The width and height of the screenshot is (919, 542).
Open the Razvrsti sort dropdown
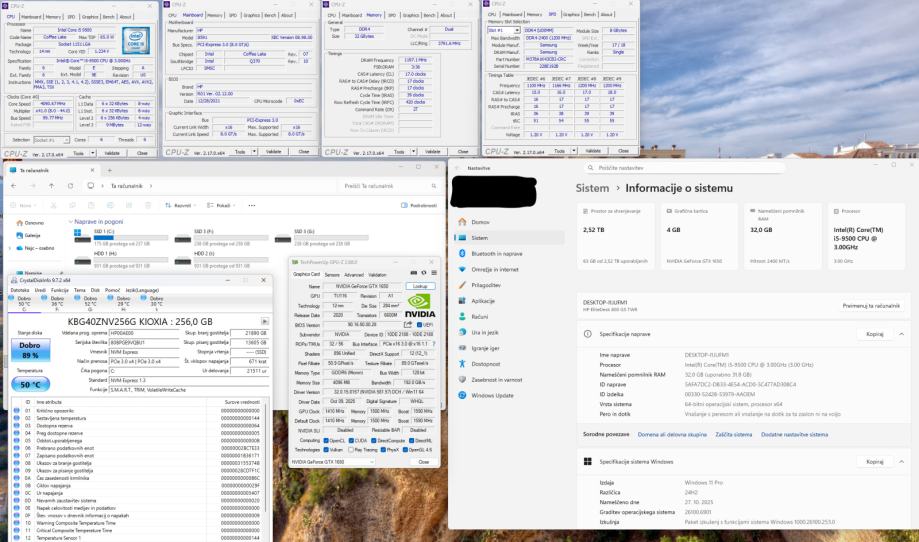(183, 205)
